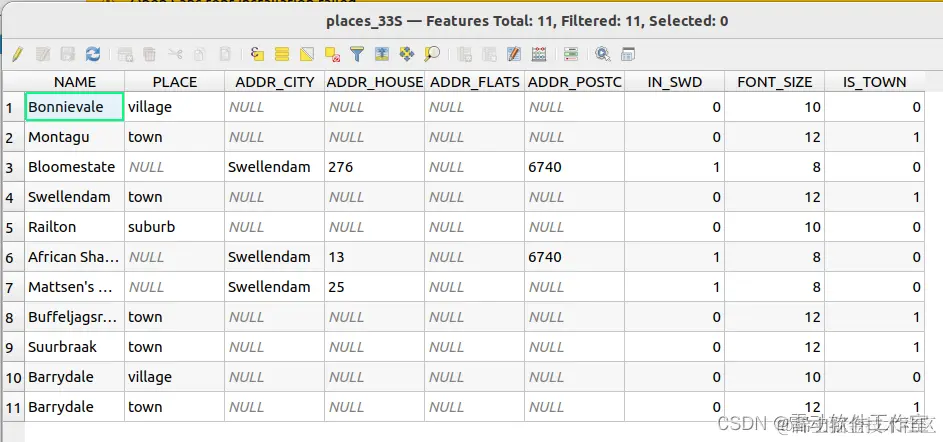Click the African Sha… name cell
Image resolution: width=943 pixels, height=442 pixels.
point(75,257)
